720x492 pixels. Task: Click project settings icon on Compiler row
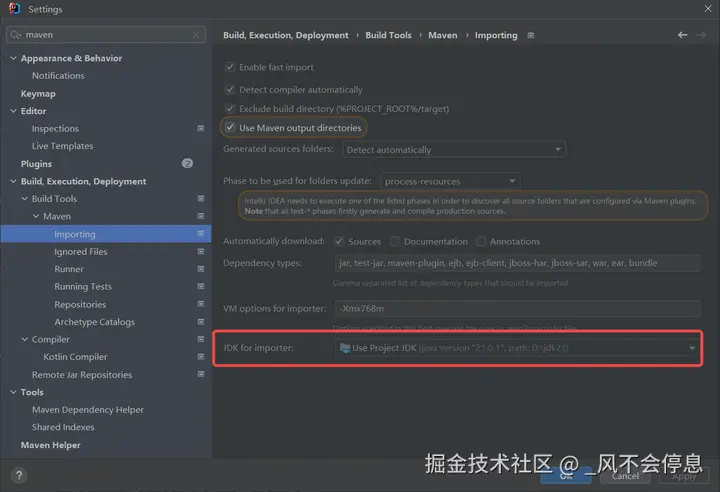pyautogui.click(x=201, y=339)
